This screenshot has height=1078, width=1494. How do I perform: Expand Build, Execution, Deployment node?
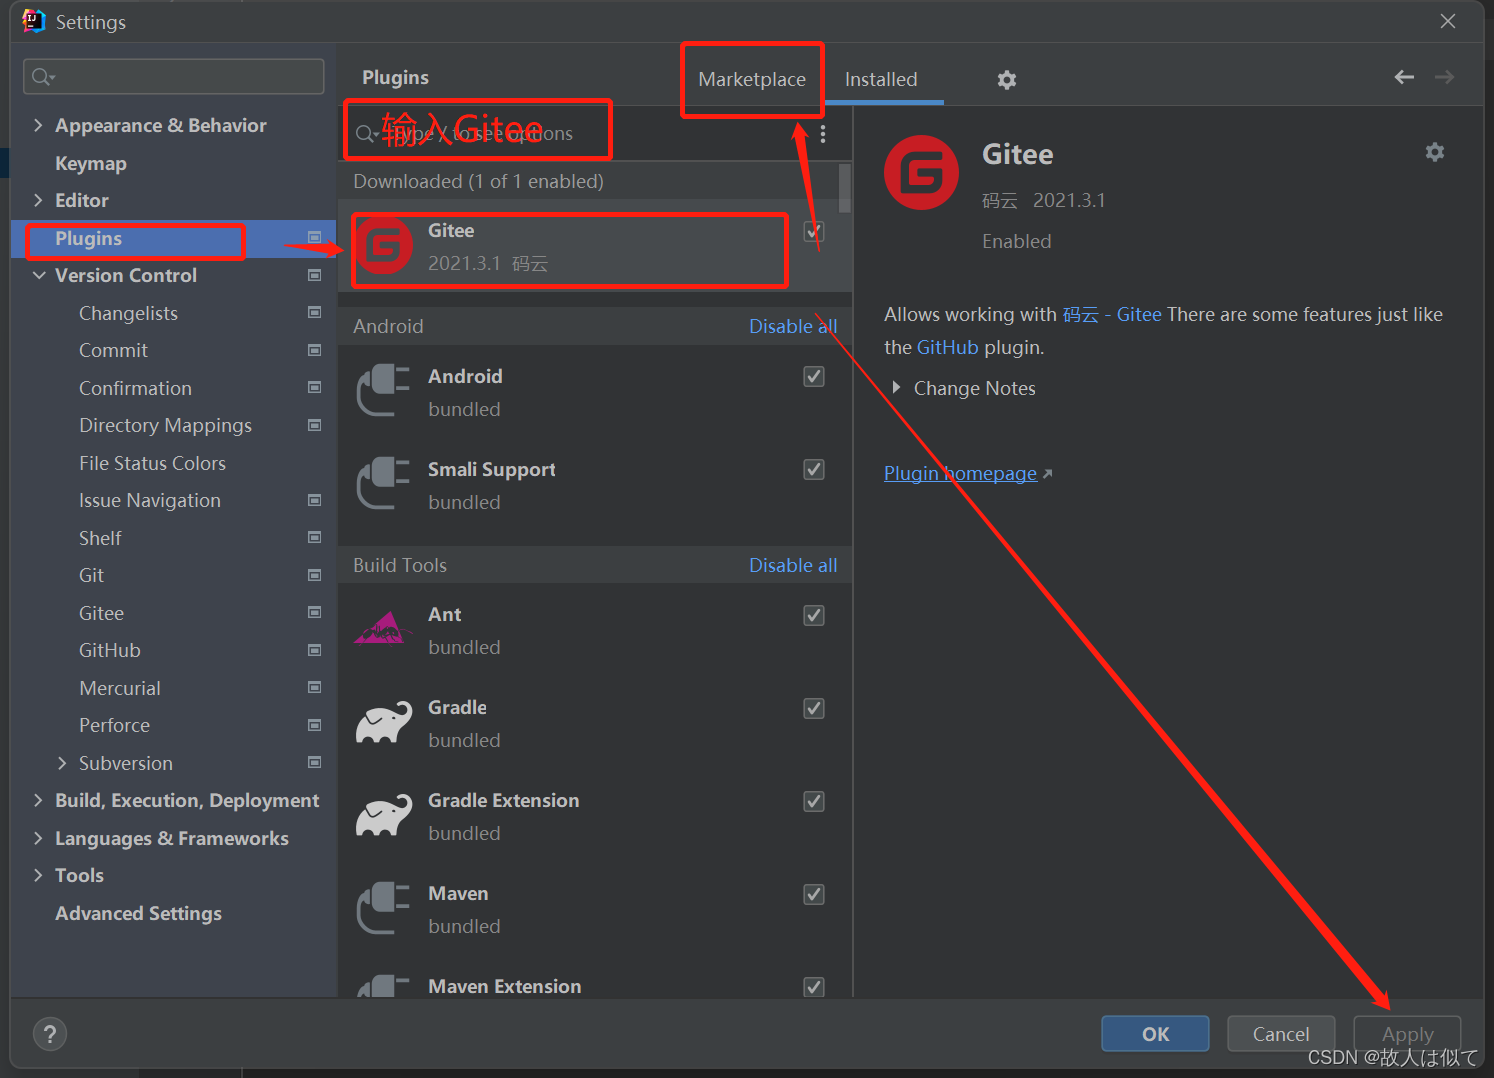[38, 800]
